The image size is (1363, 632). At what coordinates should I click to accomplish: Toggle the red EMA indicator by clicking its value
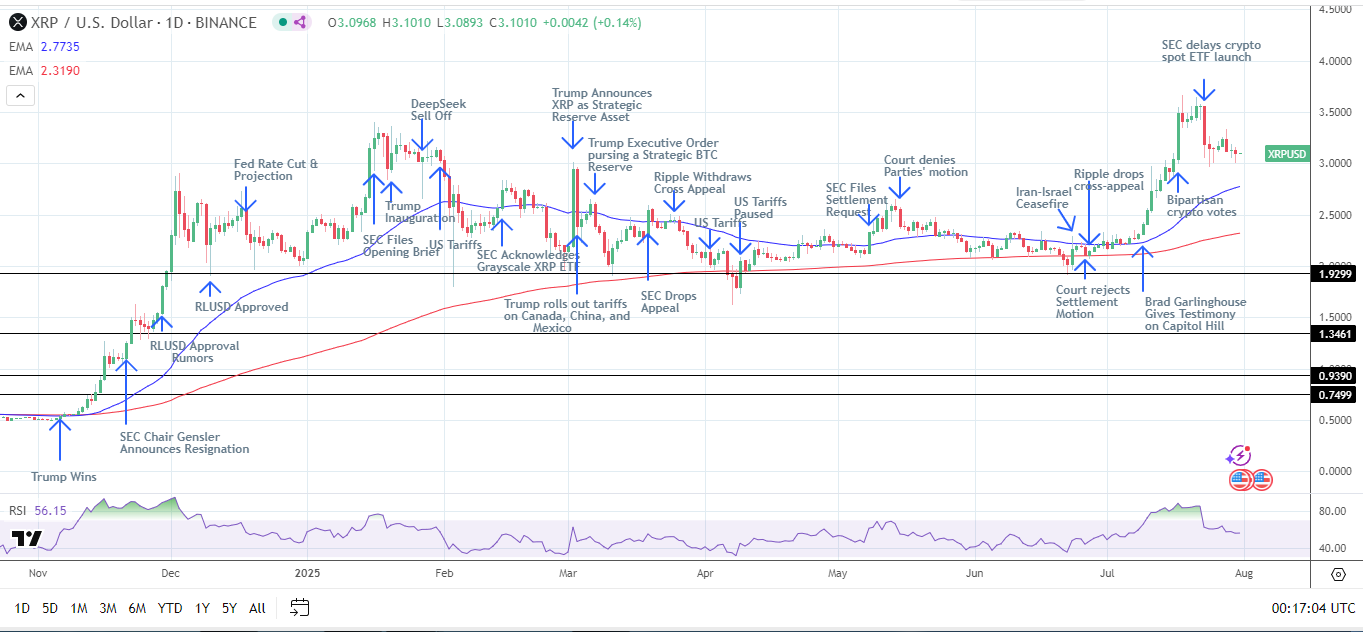pos(60,70)
